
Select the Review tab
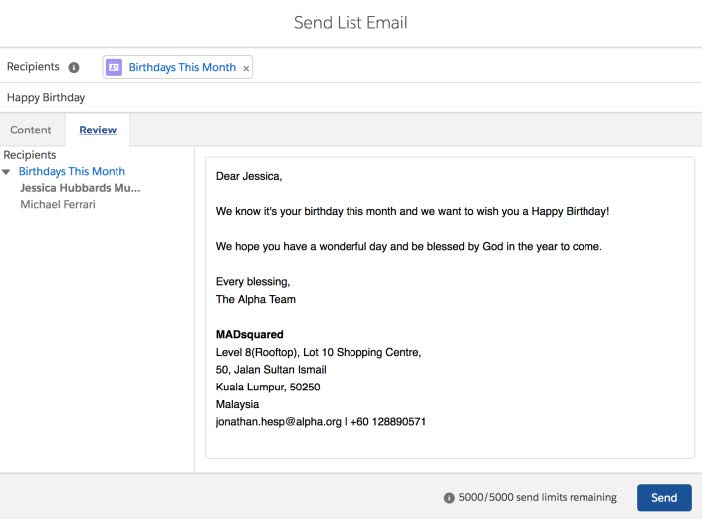click(98, 130)
